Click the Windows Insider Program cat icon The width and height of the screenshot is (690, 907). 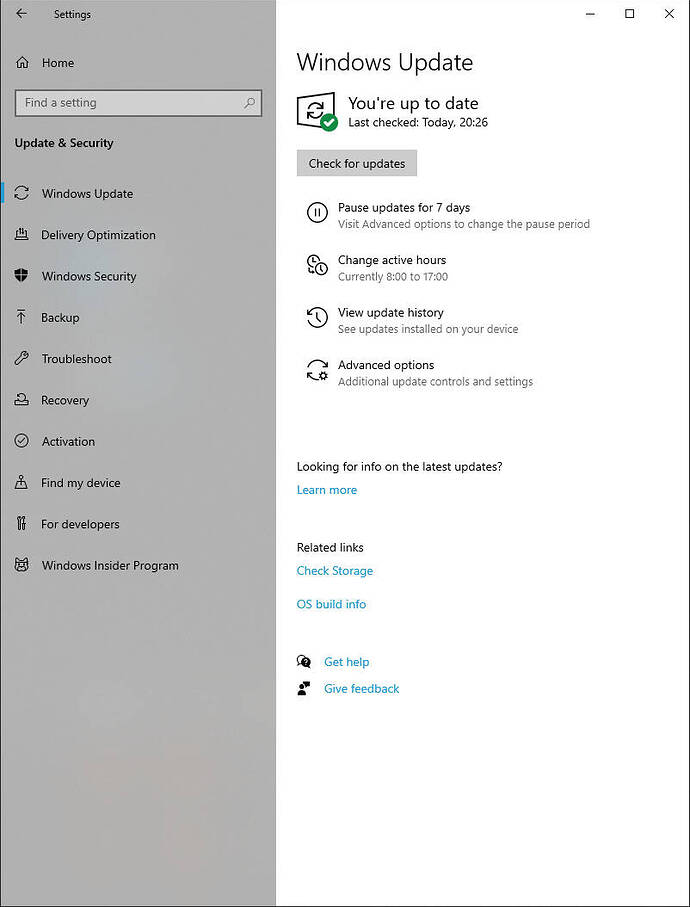click(21, 565)
